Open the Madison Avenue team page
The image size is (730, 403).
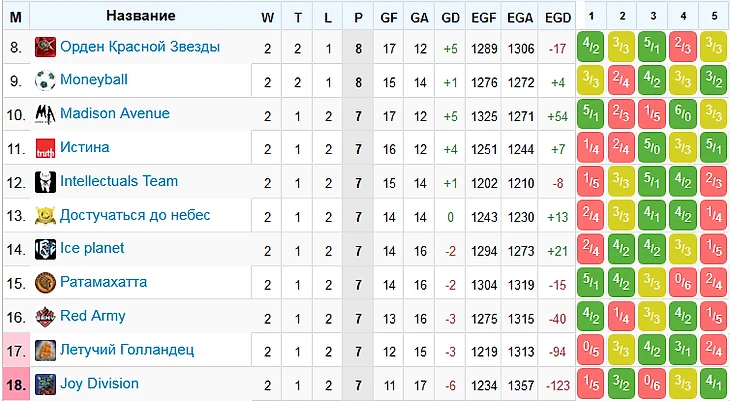[x=114, y=114]
